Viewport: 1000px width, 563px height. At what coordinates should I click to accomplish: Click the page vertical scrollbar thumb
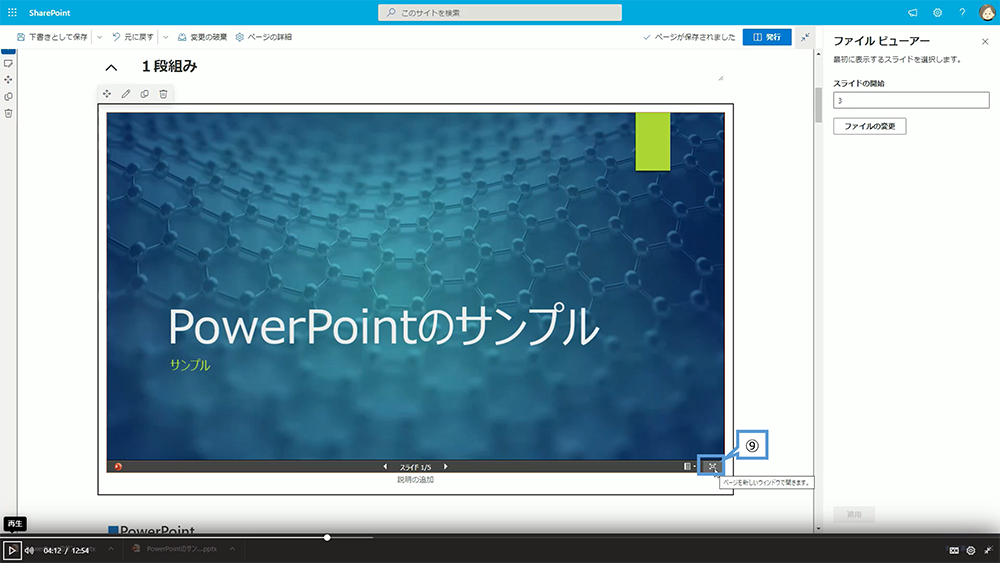coord(818,105)
